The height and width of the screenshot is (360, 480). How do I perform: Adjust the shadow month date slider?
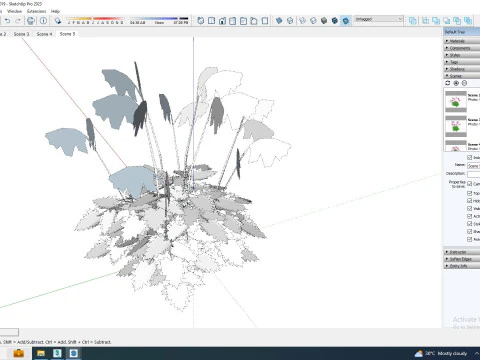click(x=96, y=20)
